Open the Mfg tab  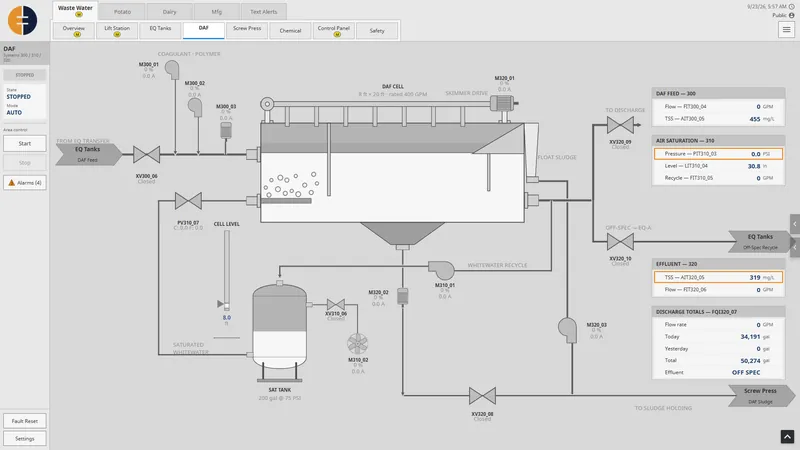216,12
